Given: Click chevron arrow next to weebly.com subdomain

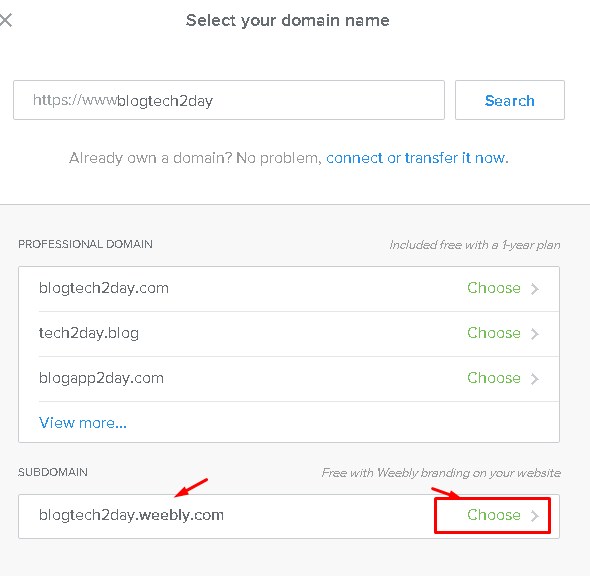Looking at the screenshot, I should [535, 515].
